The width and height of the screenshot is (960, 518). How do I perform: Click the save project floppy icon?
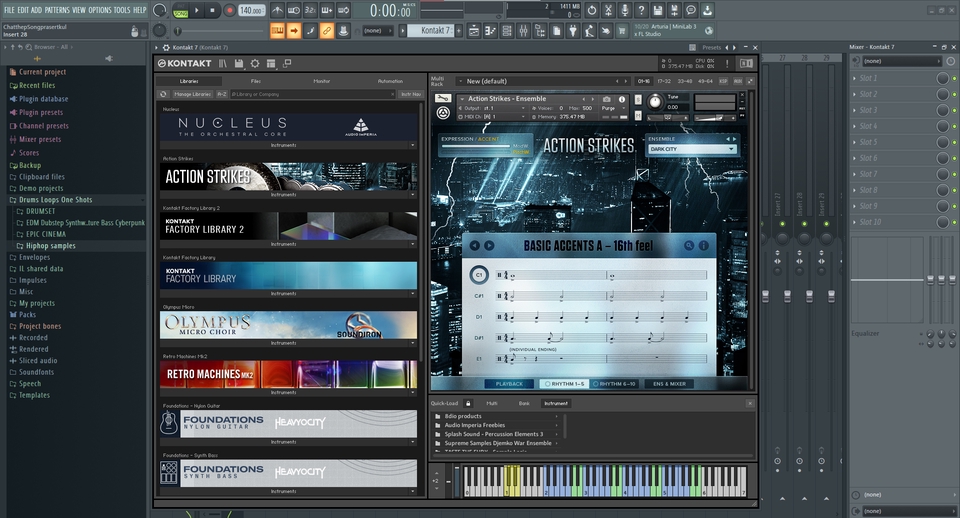pyautogui.click(x=658, y=10)
